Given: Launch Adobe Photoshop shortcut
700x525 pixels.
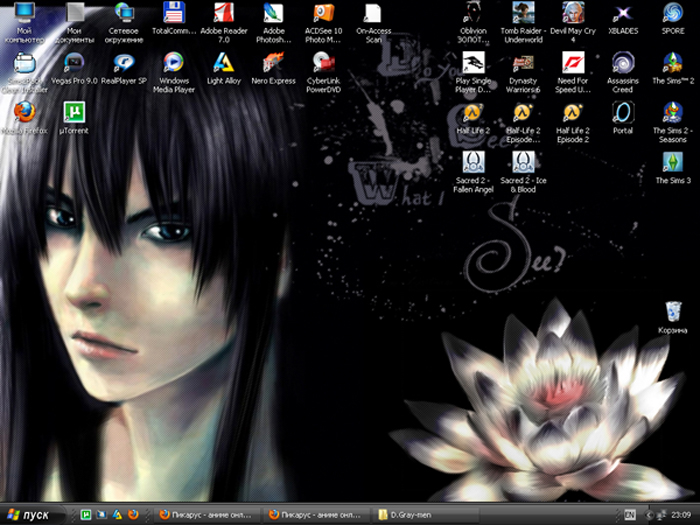Looking at the screenshot, I should click(x=273, y=22).
